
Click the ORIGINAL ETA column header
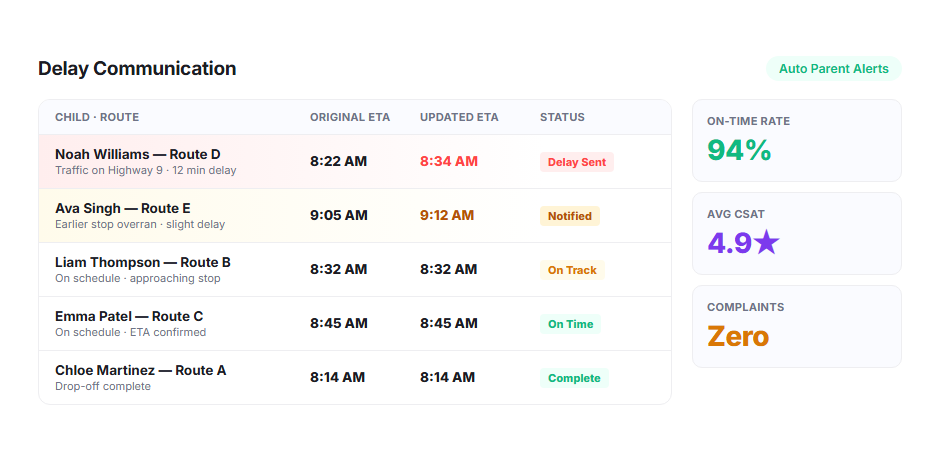point(350,117)
